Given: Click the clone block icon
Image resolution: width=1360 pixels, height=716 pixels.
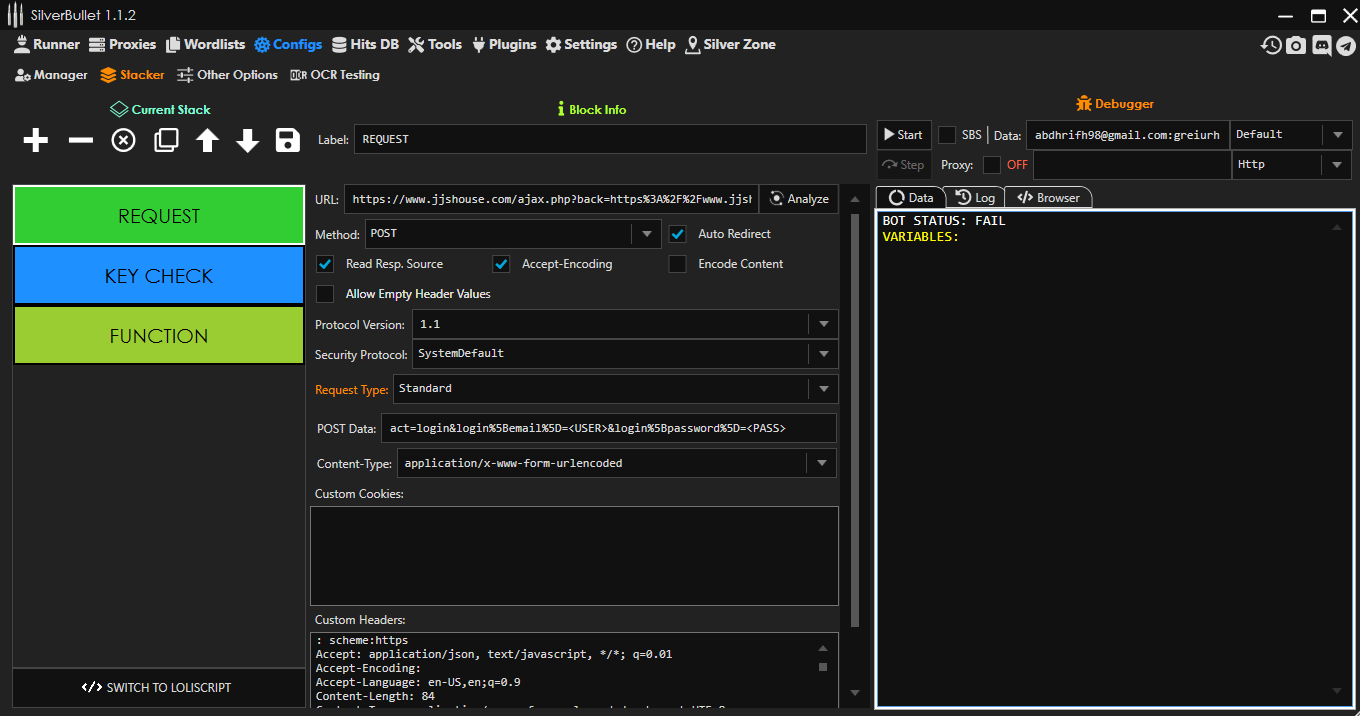Looking at the screenshot, I should pos(166,141).
